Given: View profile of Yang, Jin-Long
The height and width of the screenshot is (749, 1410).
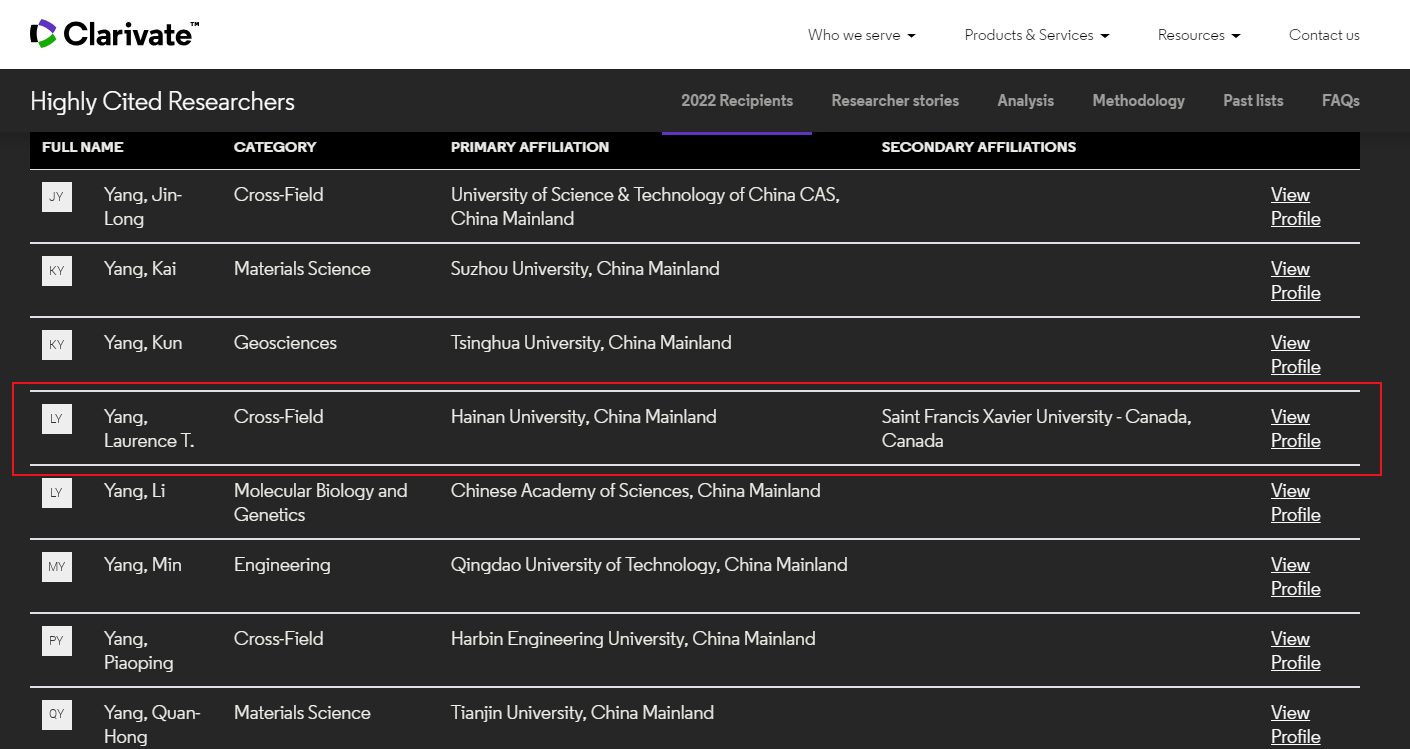Looking at the screenshot, I should [x=1295, y=207].
